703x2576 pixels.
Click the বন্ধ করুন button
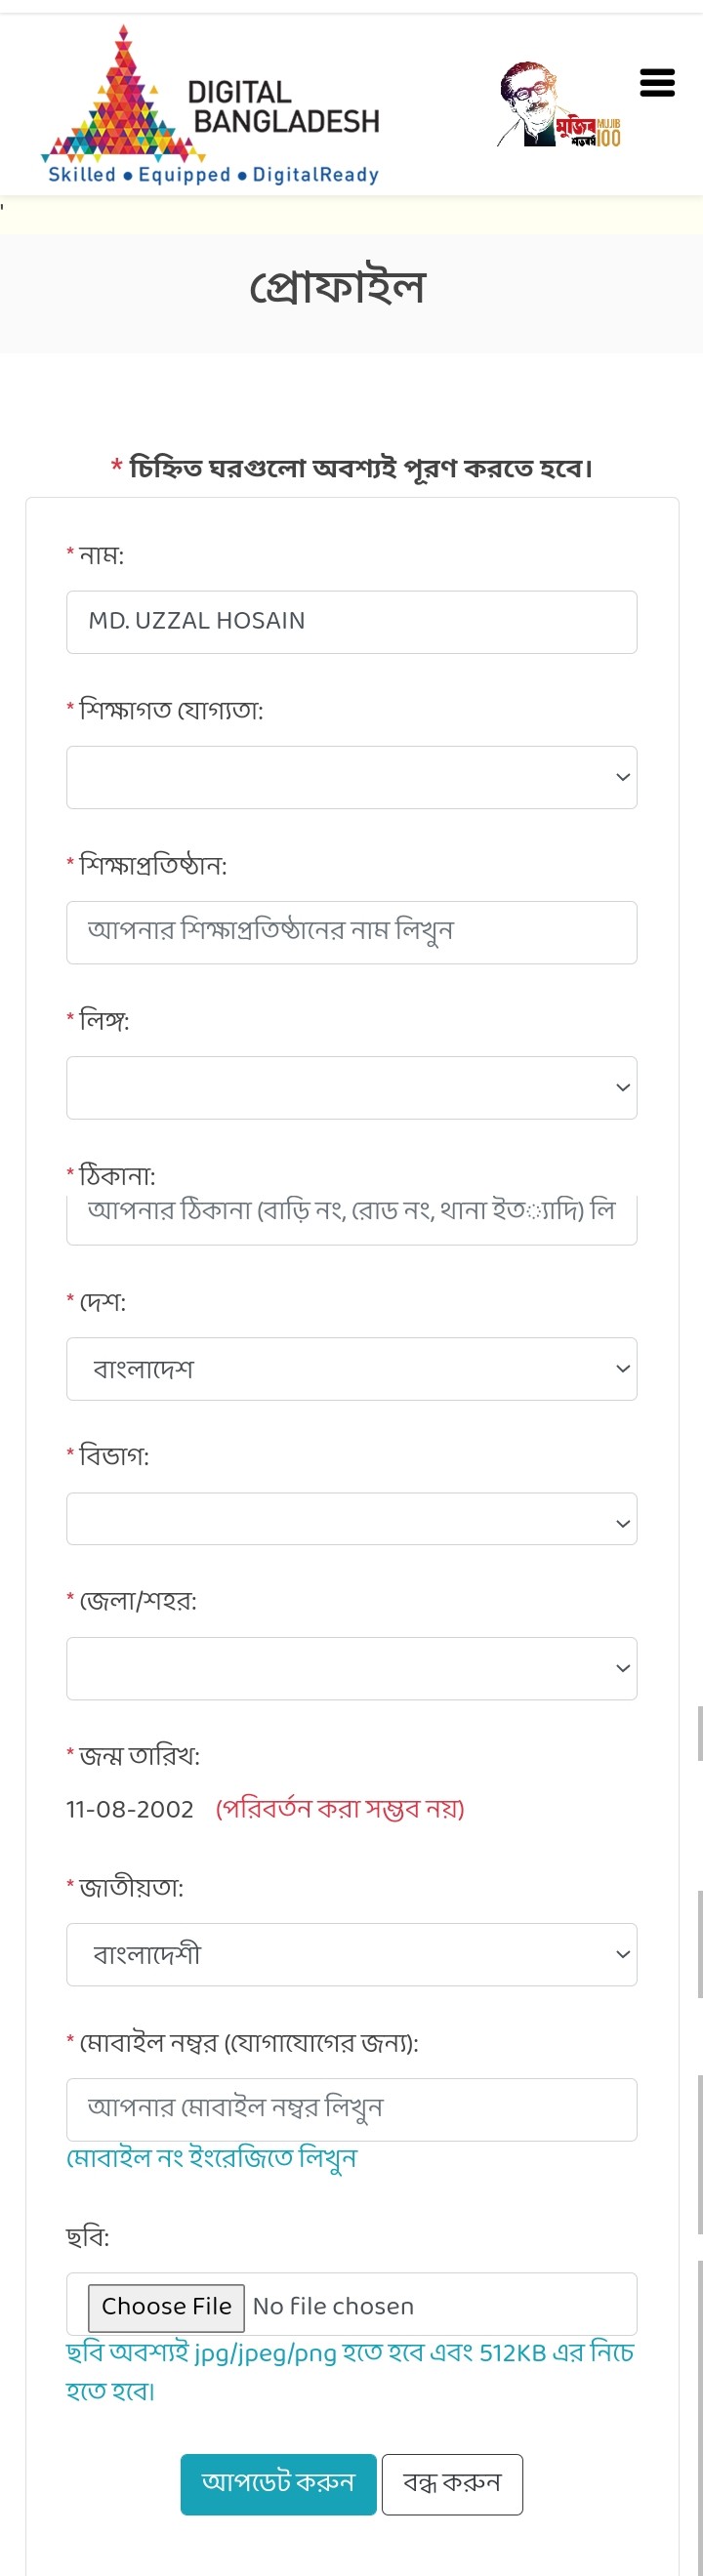point(452,2484)
